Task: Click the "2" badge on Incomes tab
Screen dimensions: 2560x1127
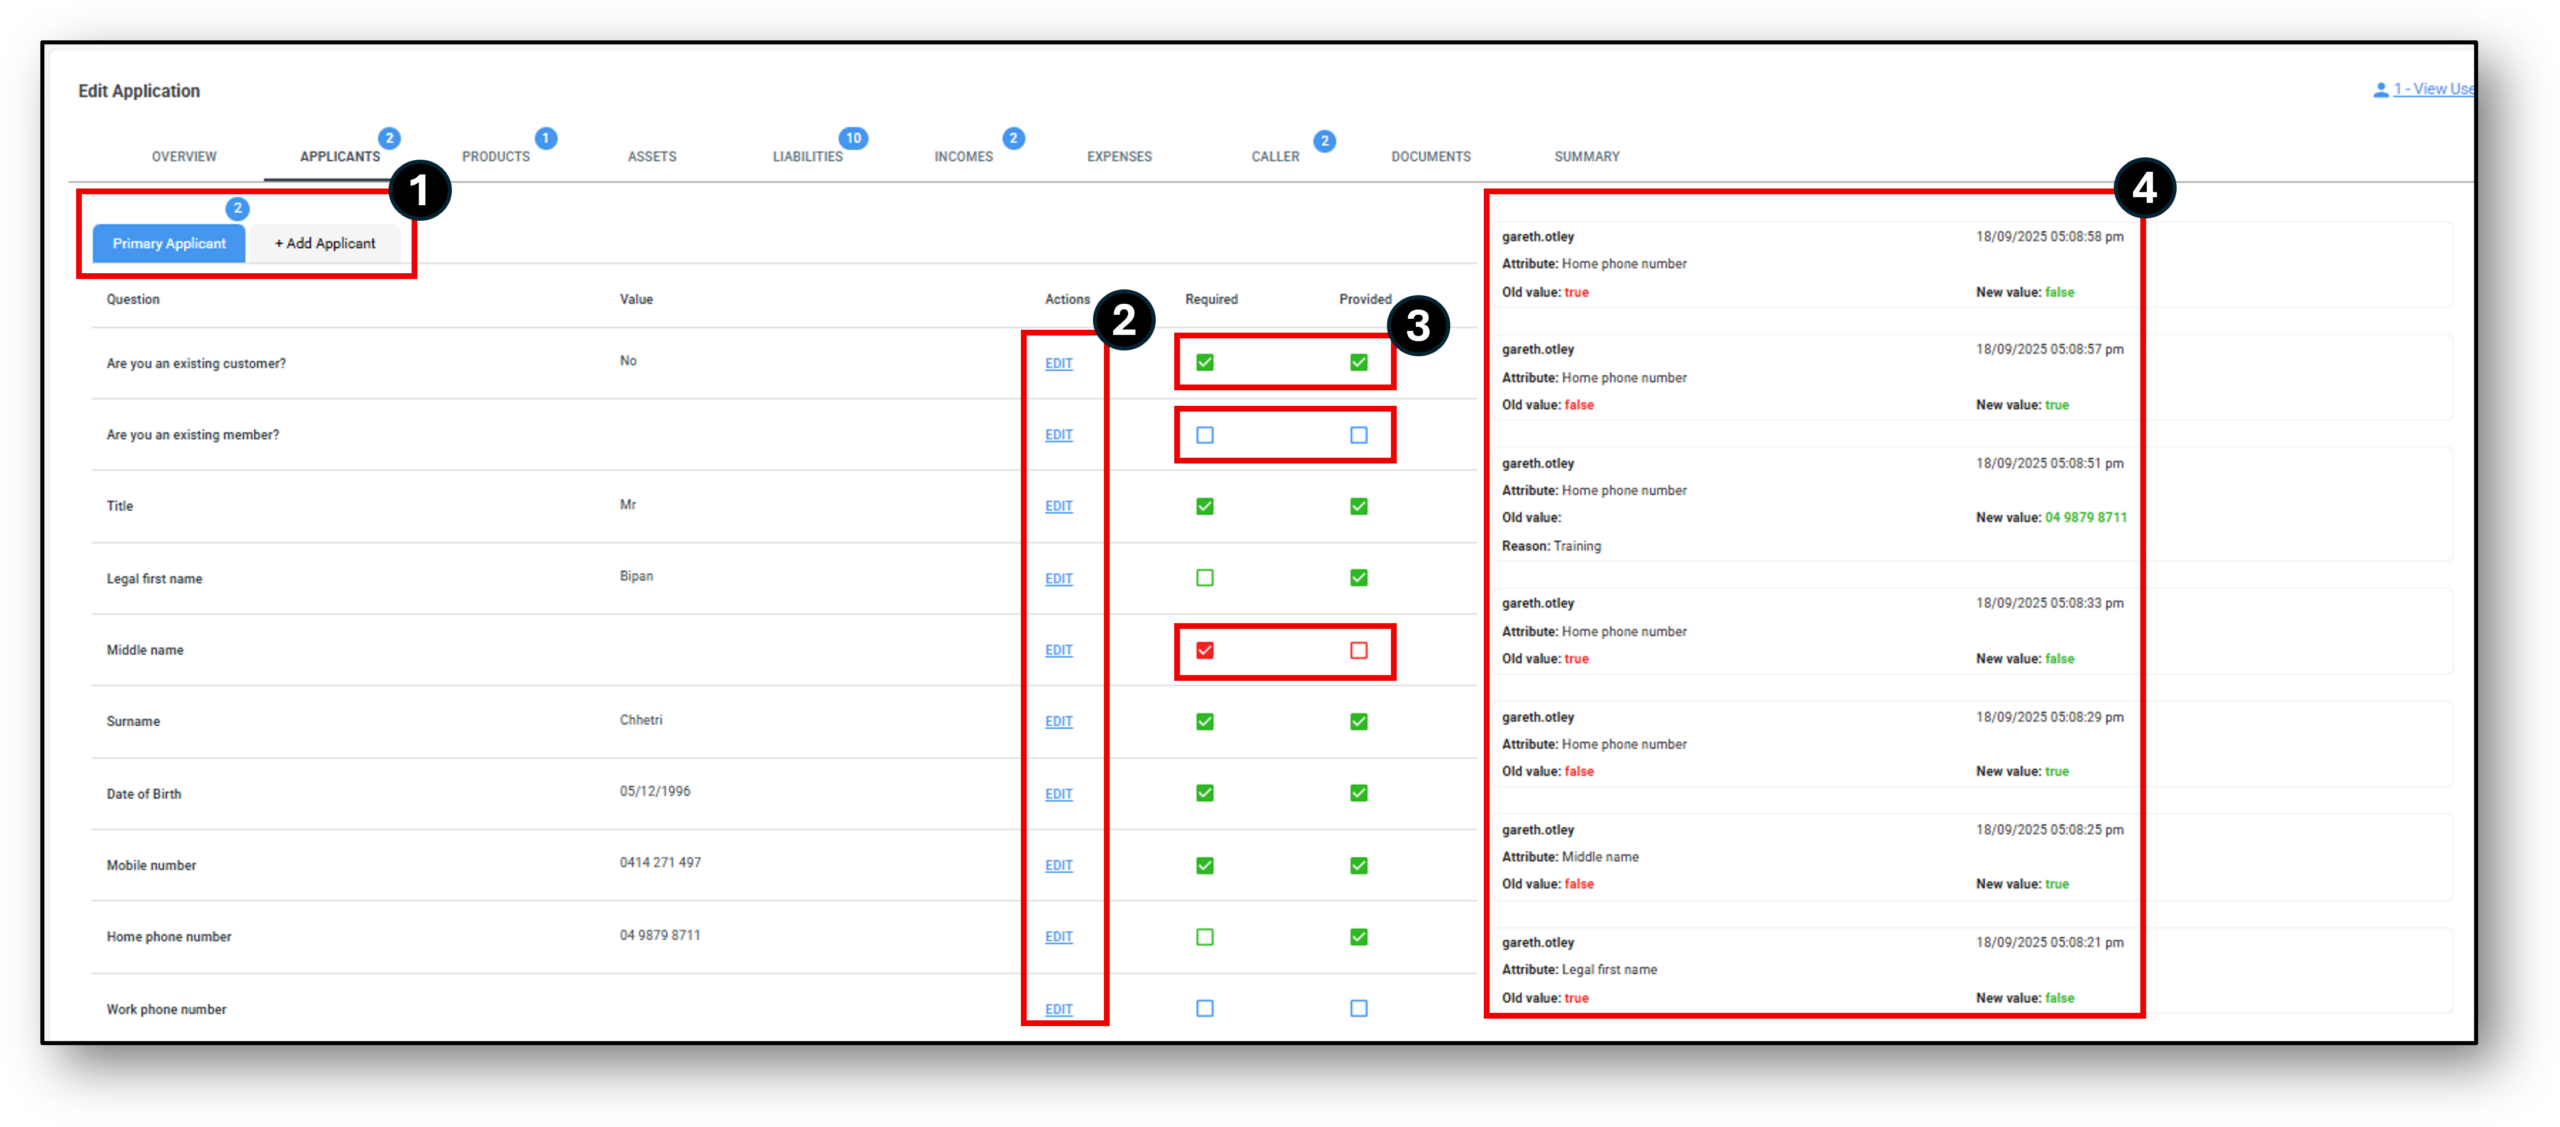Action: tap(1014, 139)
